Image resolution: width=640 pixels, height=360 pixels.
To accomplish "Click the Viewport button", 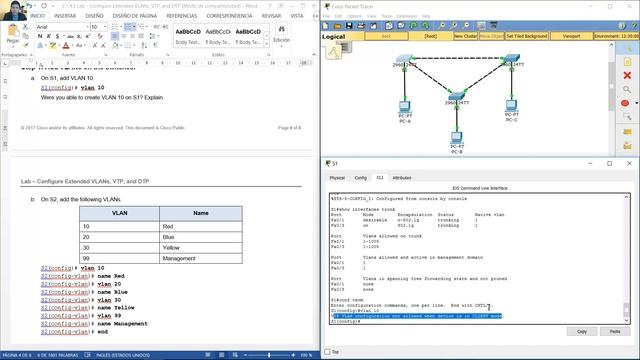I will (571, 36).
